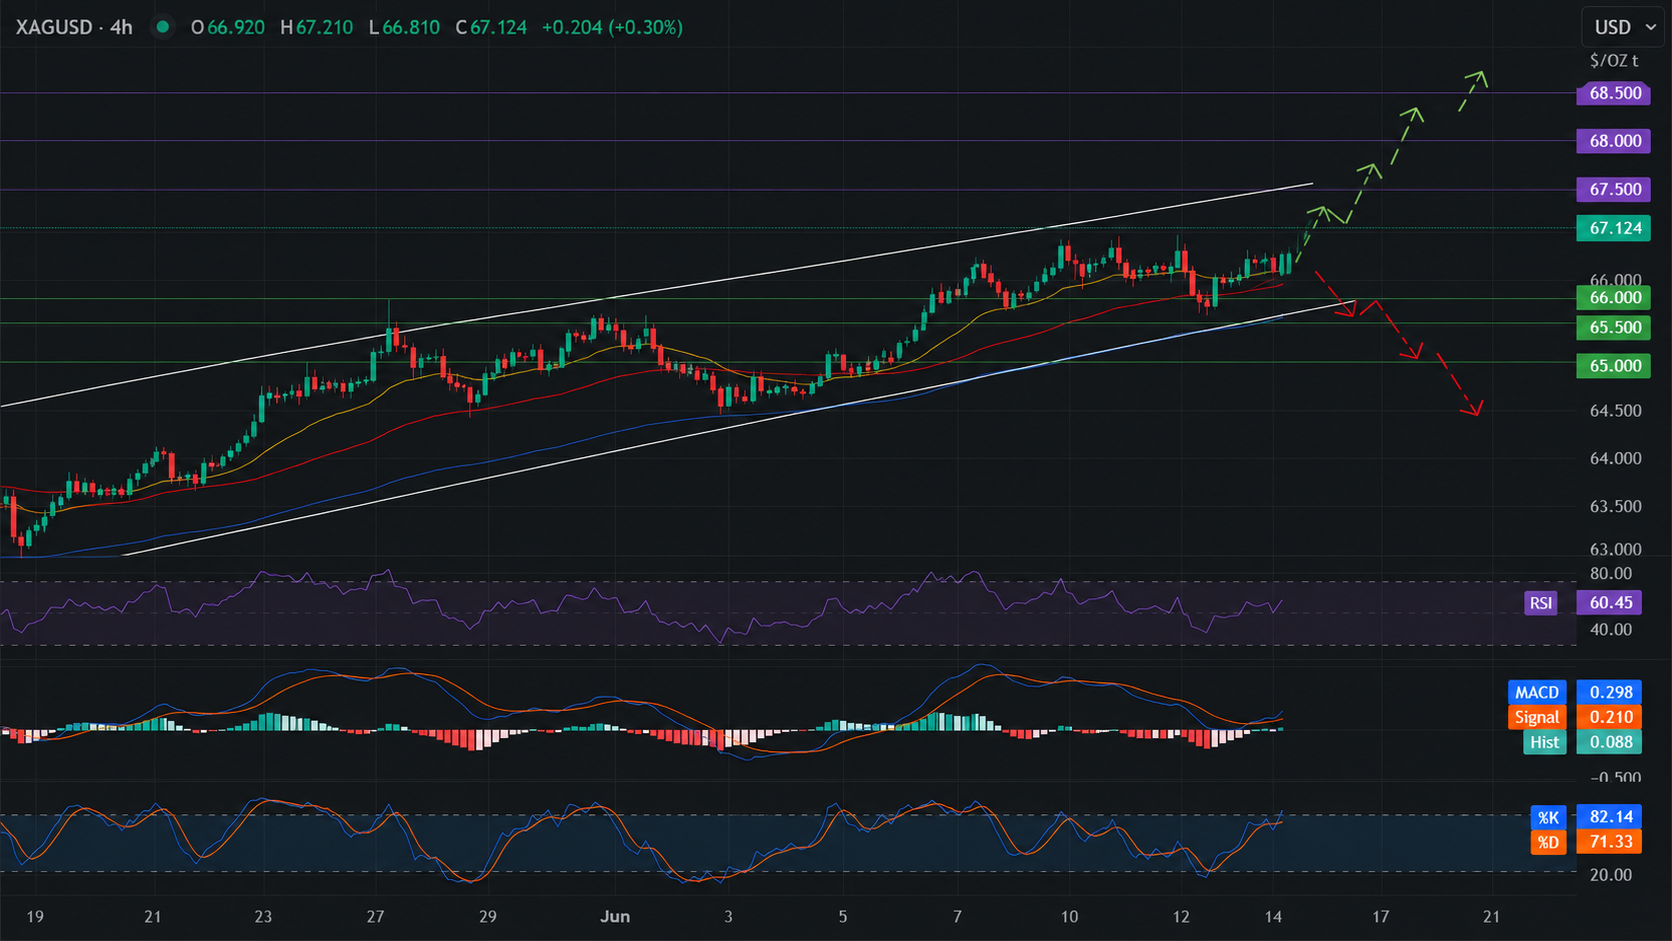Open the USD currency dropdown
Viewport: 1672px width, 941px height.
point(1623,27)
